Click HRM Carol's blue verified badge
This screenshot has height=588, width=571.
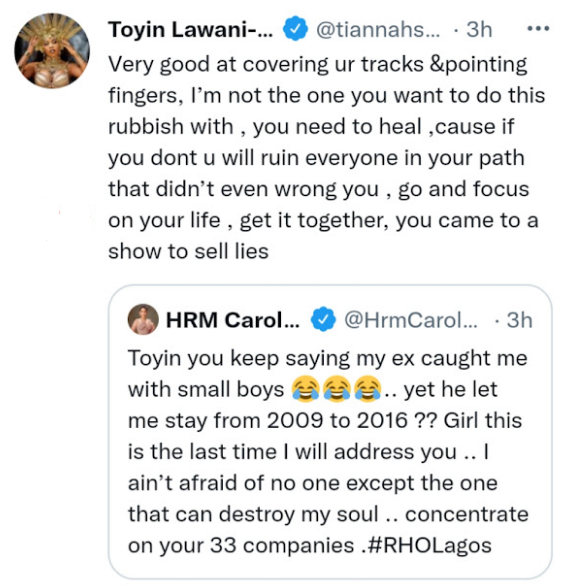click(323, 320)
